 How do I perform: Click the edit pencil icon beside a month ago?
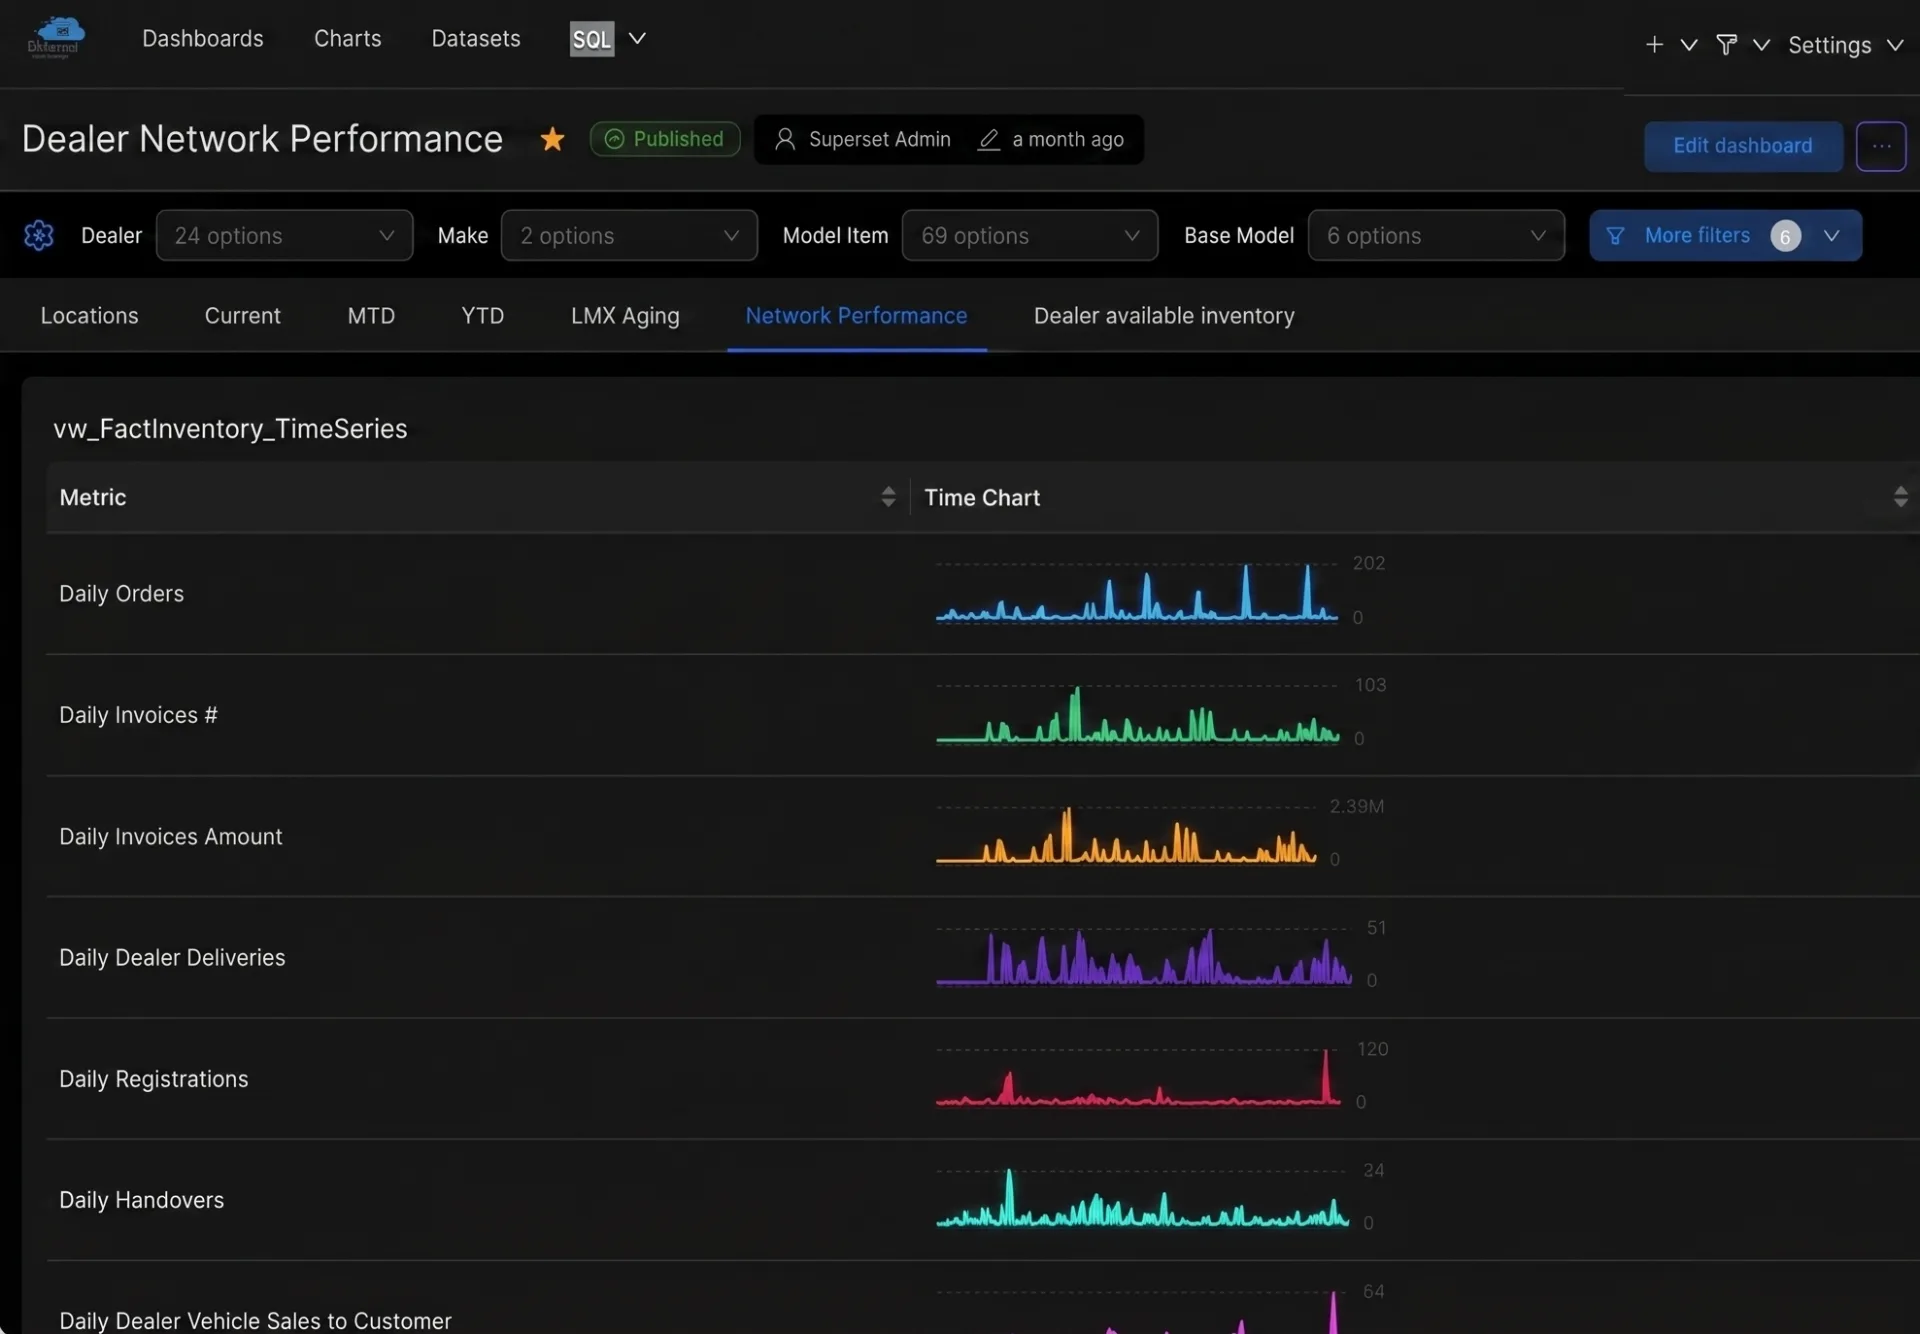click(x=989, y=139)
